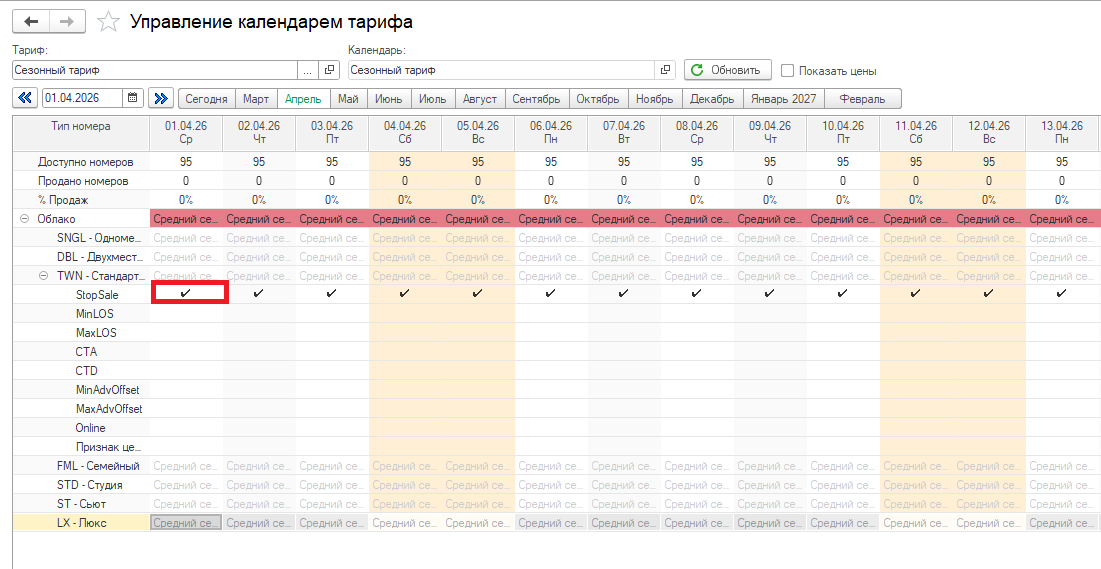
Task: Switch to the Октябрь month
Action: [598, 99]
